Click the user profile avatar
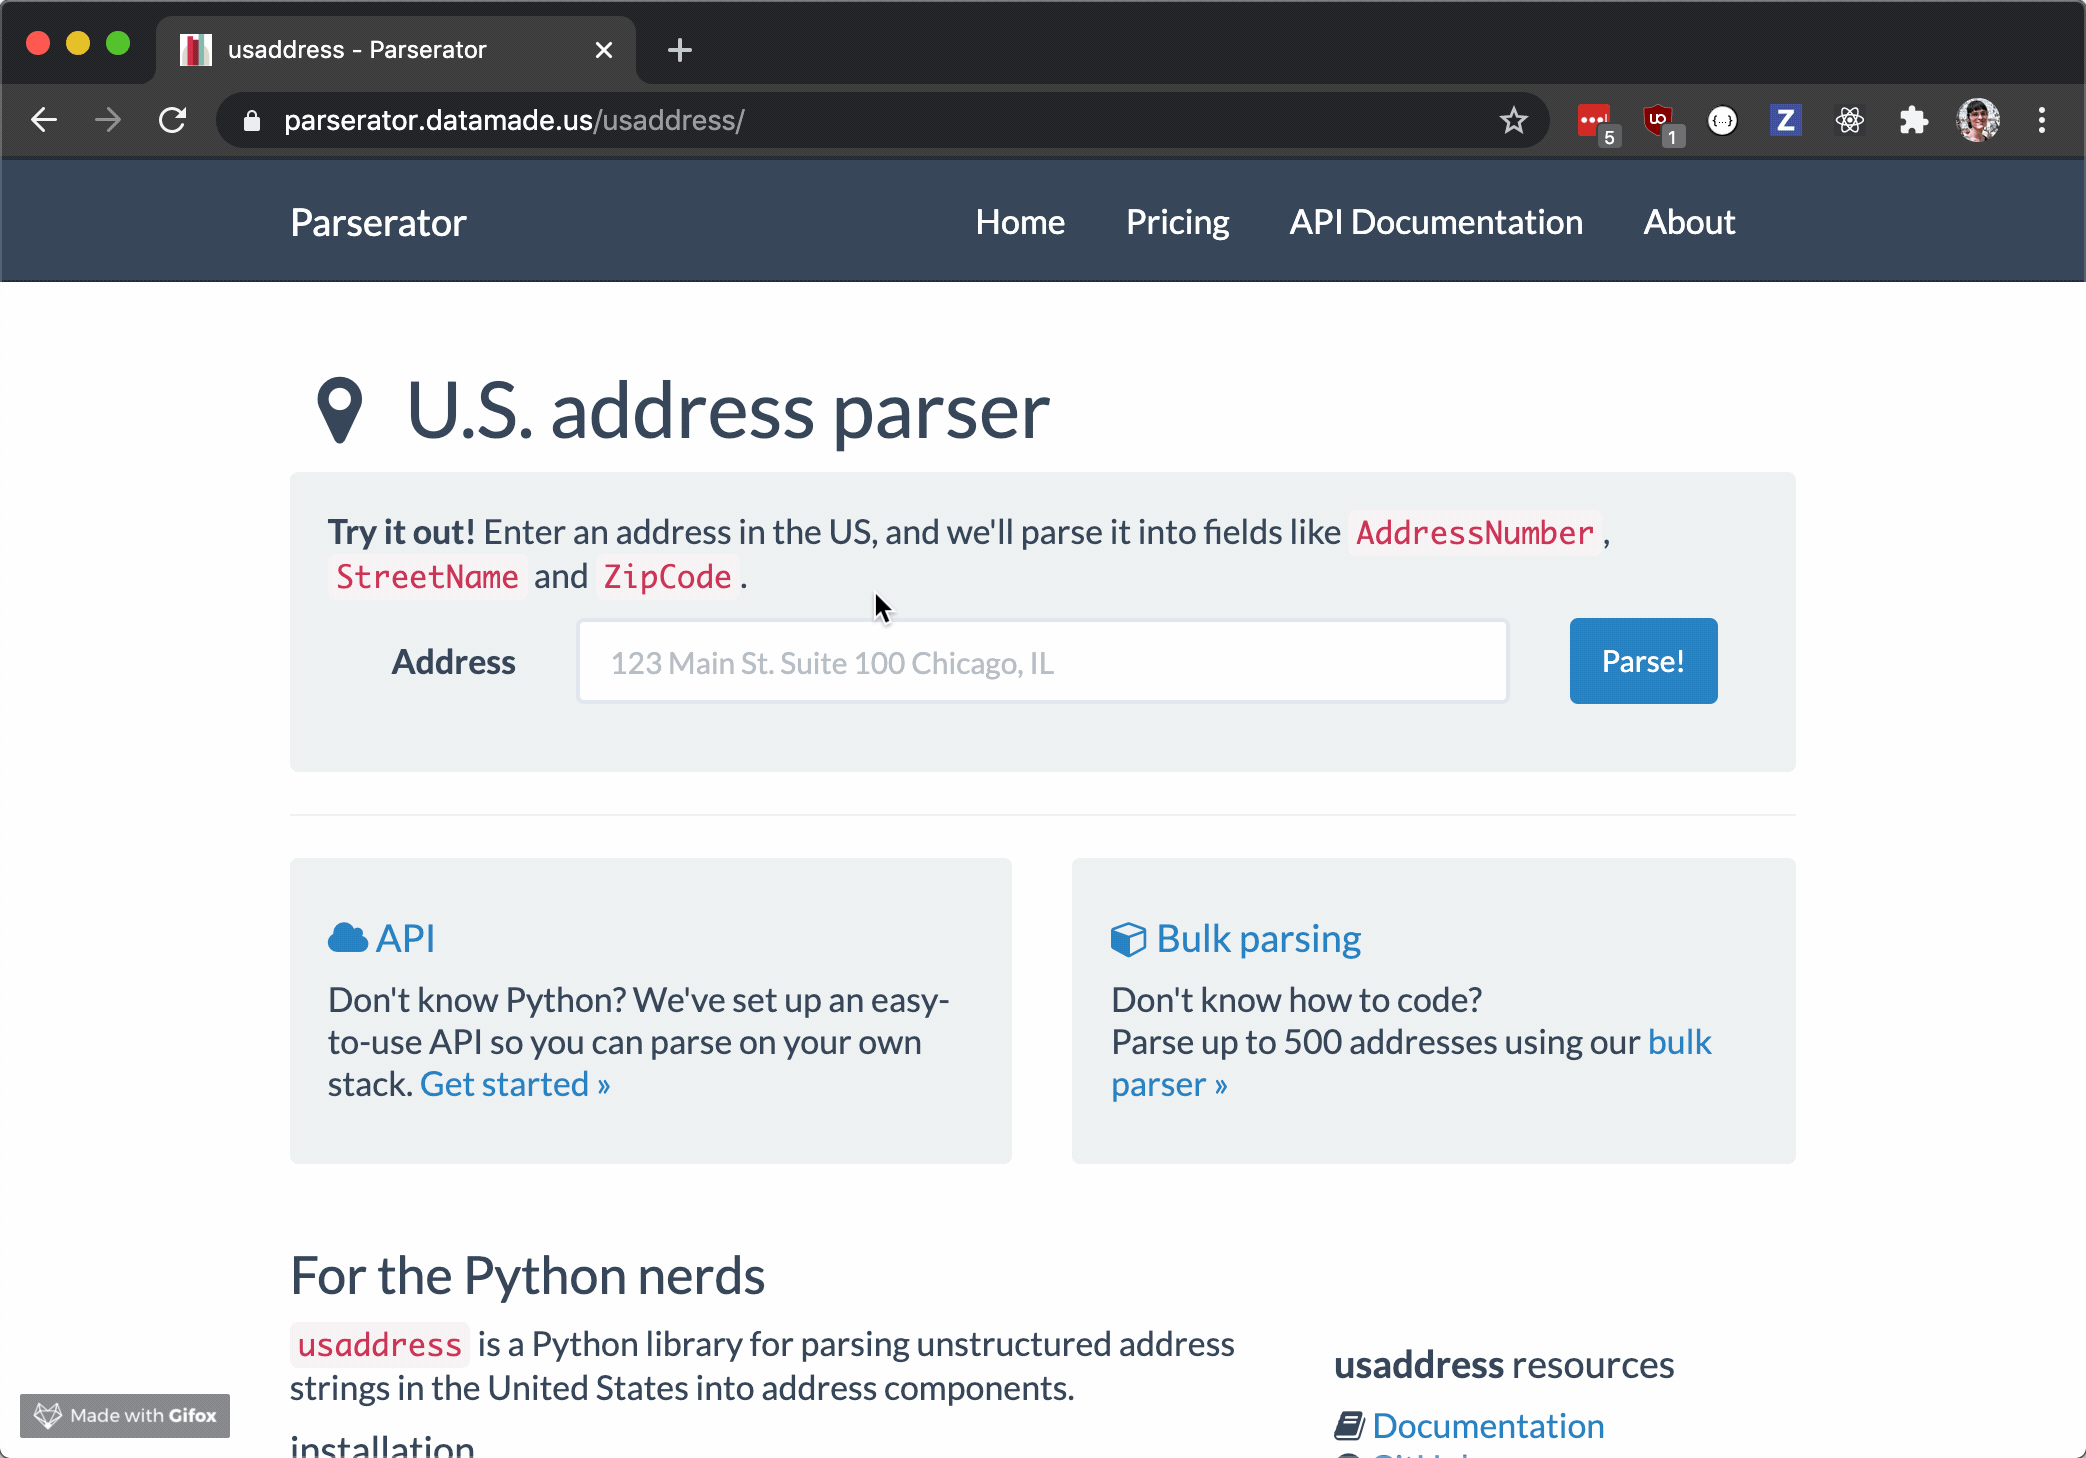Image resolution: width=2086 pixels, height=1458 pixels. coord(1977,120)
